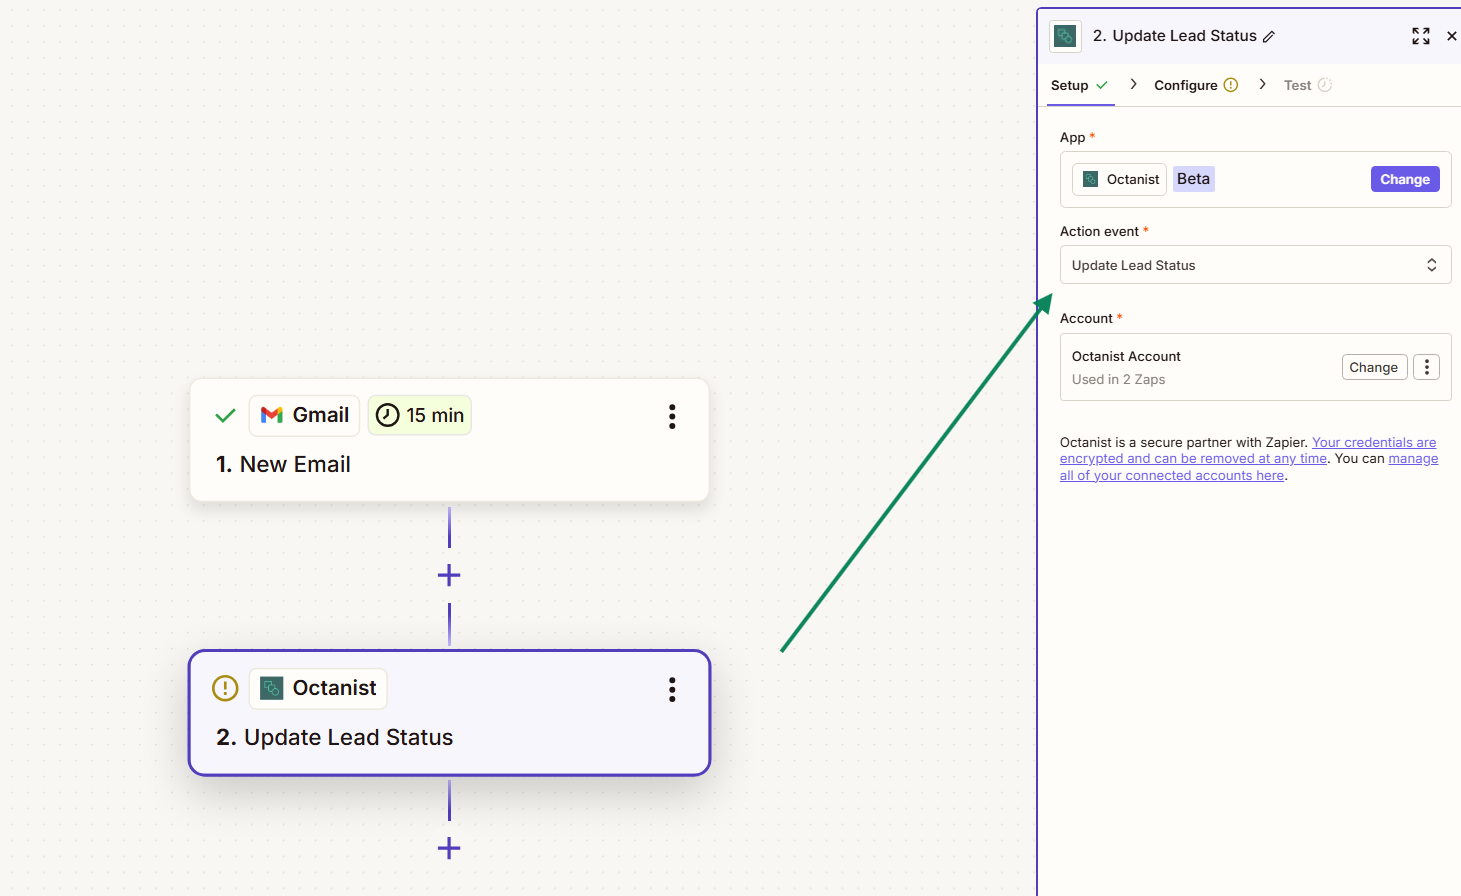Click the green checkmark on the Gmail step
The width and height of the screenshot is (1461, 896).
[x=224, y=415]
